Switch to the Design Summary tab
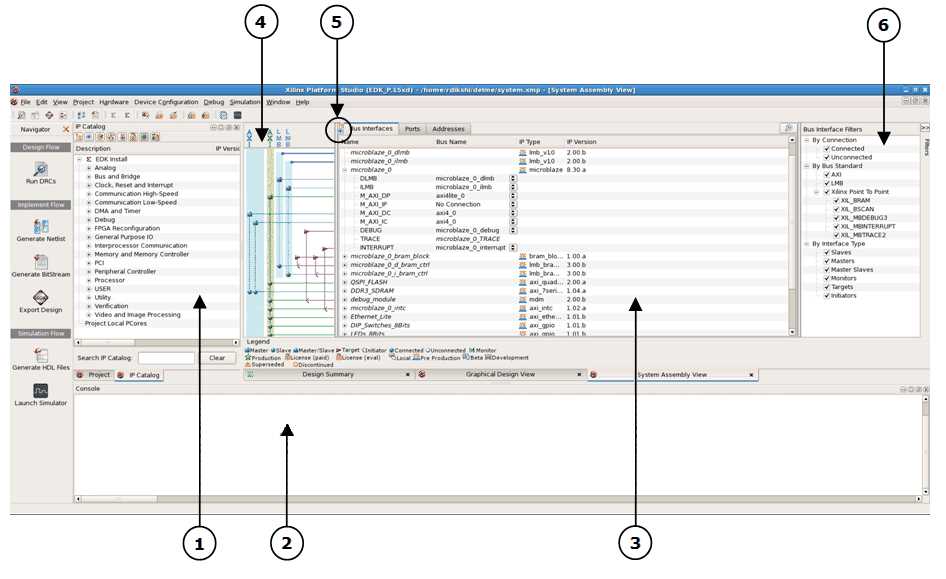 [328, 375]
